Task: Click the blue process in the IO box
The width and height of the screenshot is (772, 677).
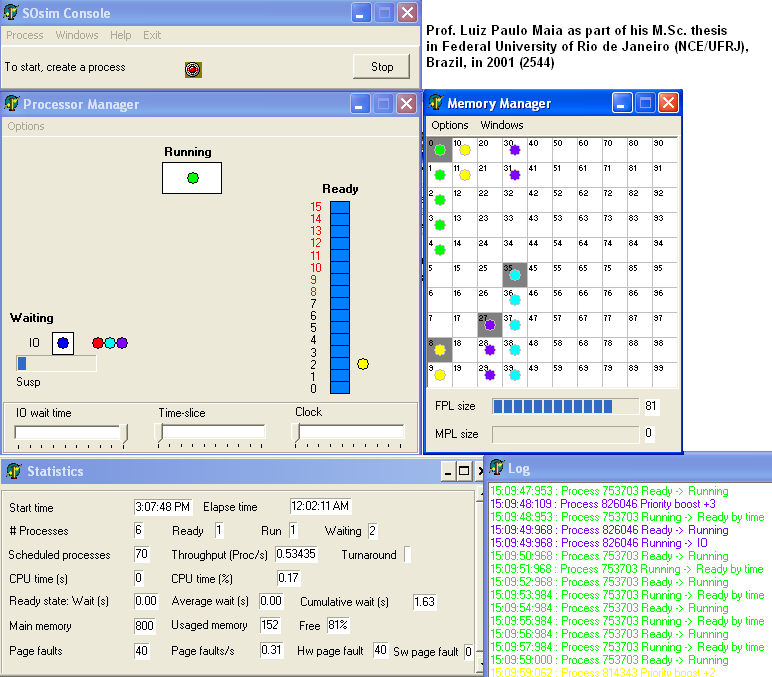Action: pos(63,343)
